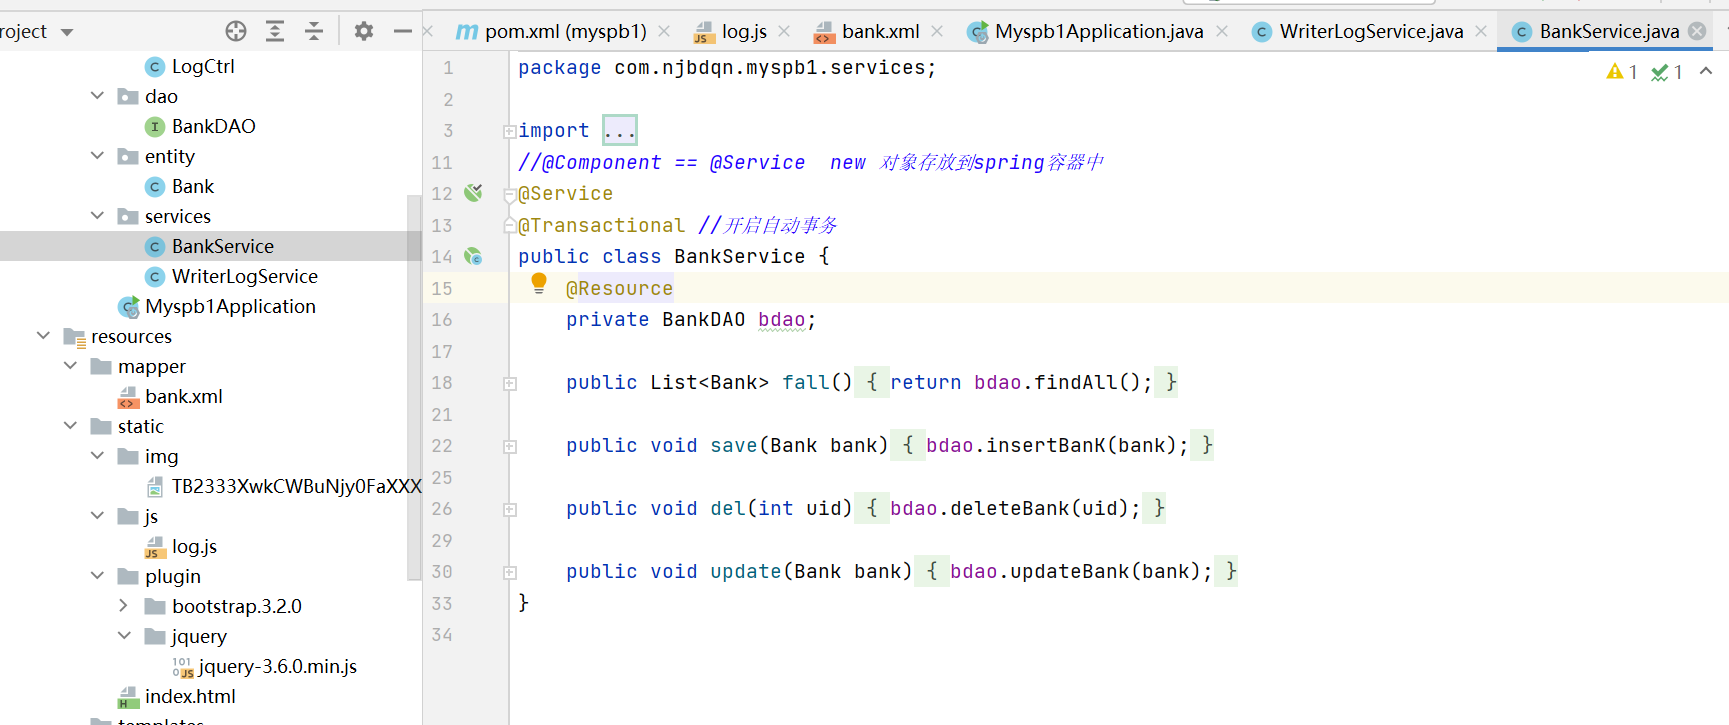Image resolution: width=1729 pixels, height=725 pixels.
Task: Expand folded fall() method on line 18
Action: 510,383
